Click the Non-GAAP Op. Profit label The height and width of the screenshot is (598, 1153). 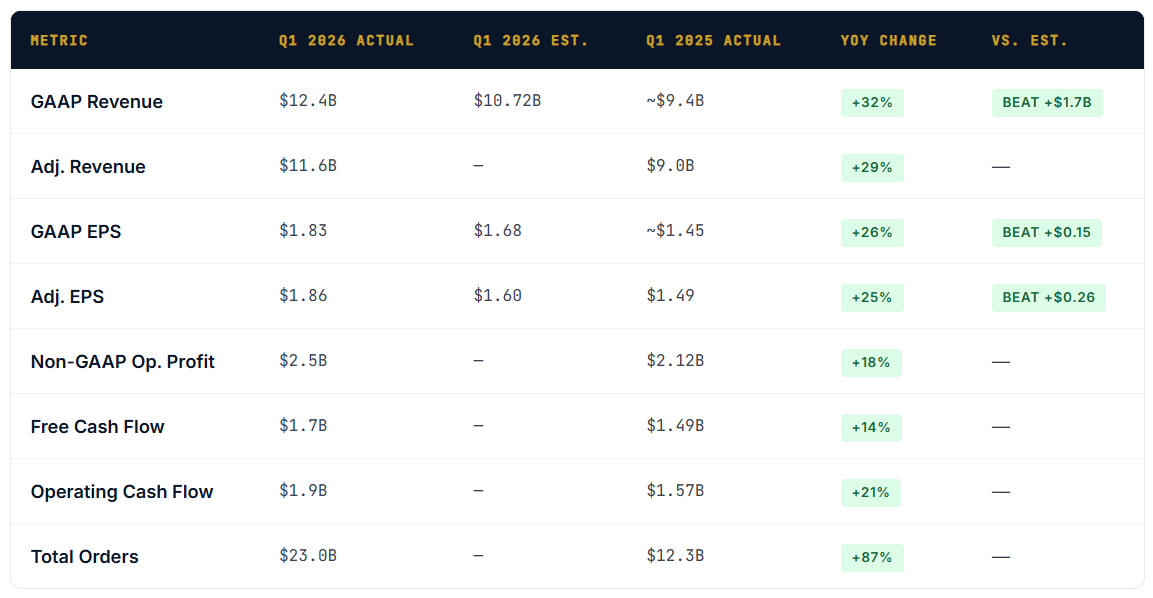coord(122,361)
